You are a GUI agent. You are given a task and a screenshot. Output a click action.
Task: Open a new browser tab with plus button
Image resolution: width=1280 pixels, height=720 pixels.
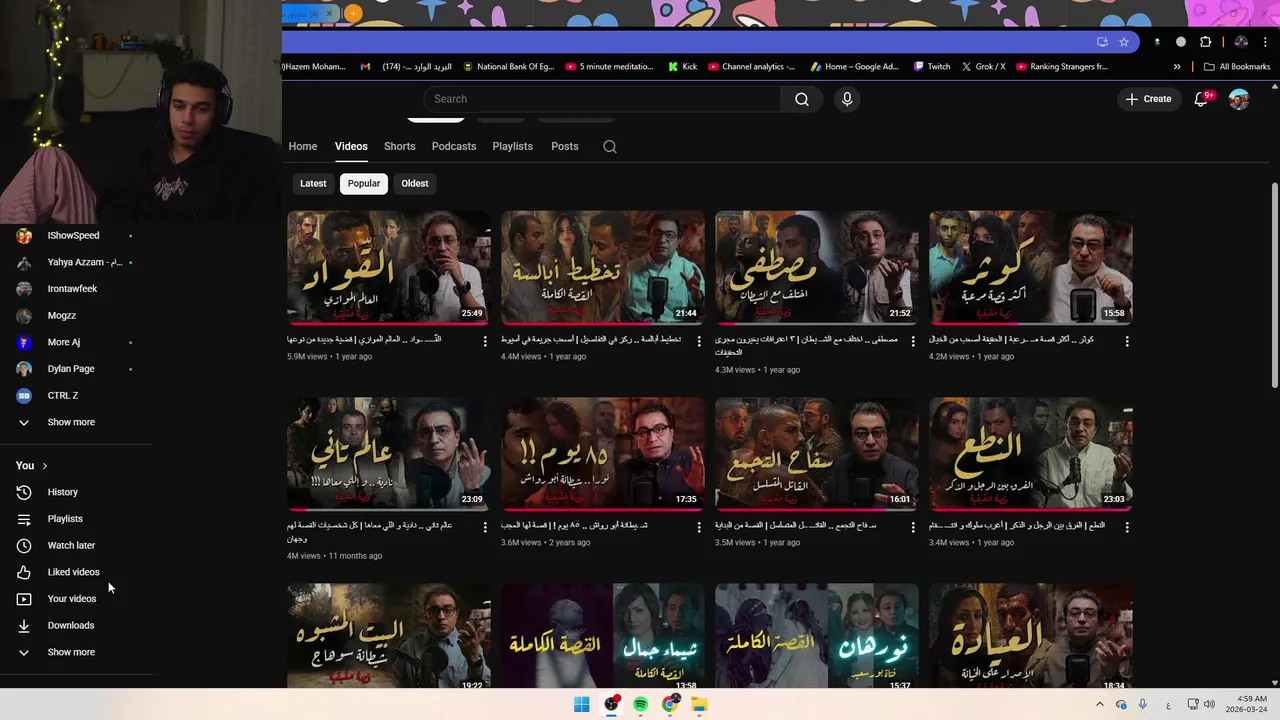tap(353, 13)
